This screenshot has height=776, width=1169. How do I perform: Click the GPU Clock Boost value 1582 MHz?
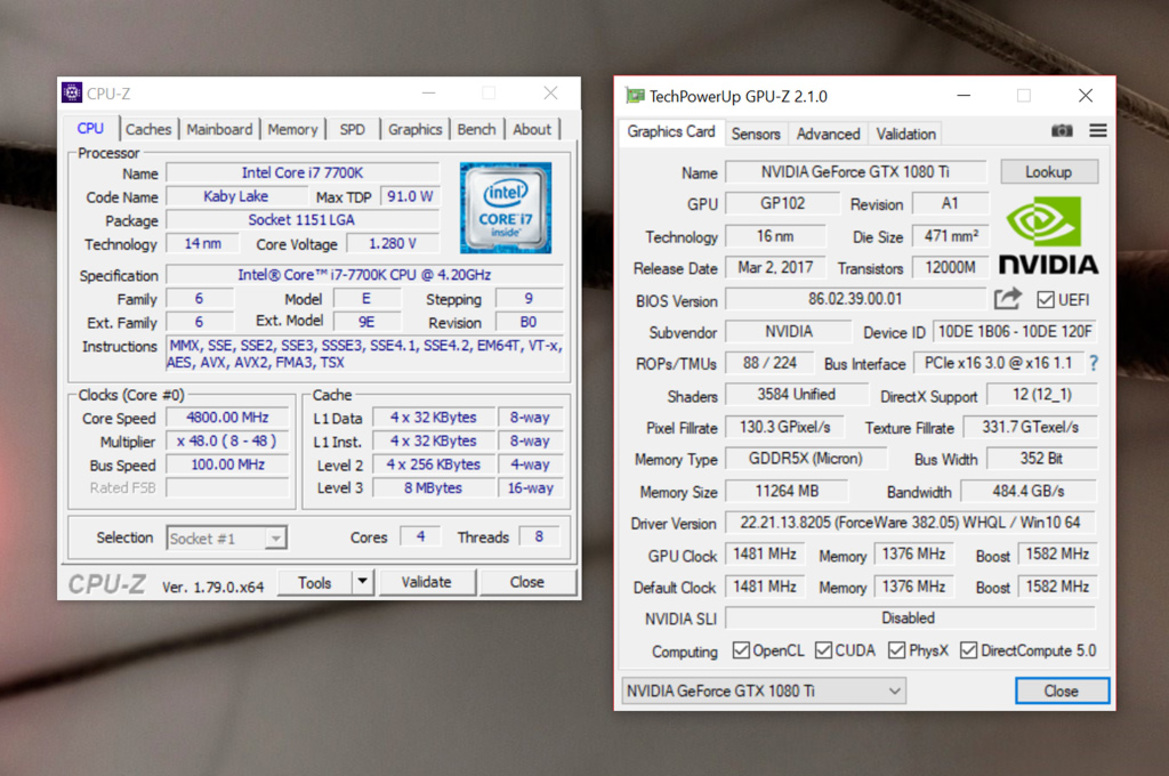point(1057,554)
